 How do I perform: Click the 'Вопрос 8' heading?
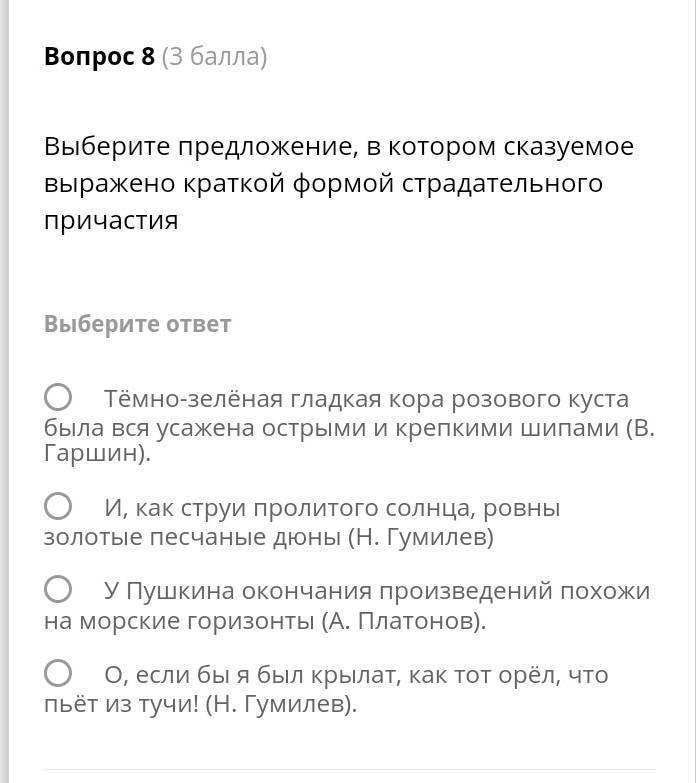[99, 57]
